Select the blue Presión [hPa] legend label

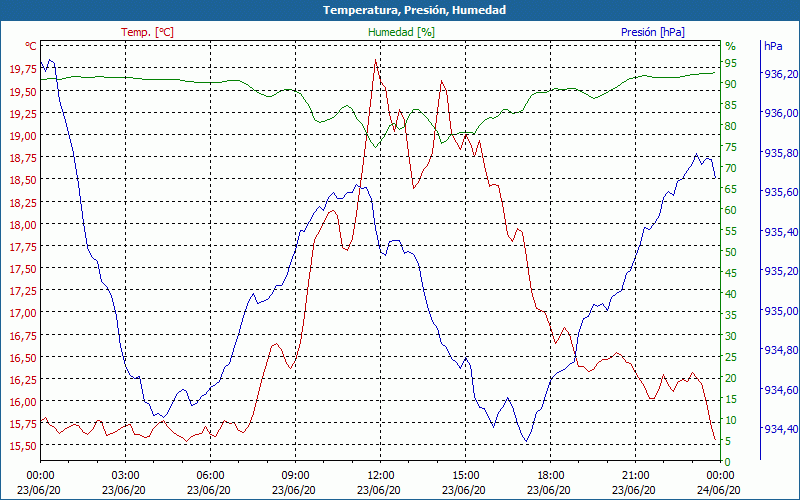tap(653, 32)
